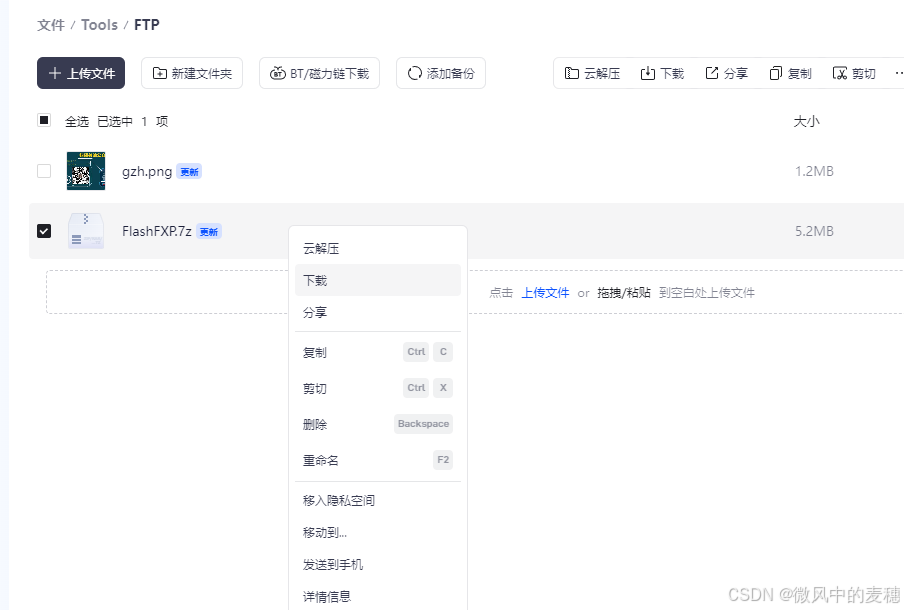Open BT/磁力链下载 magnet download feature

[319, 72]
